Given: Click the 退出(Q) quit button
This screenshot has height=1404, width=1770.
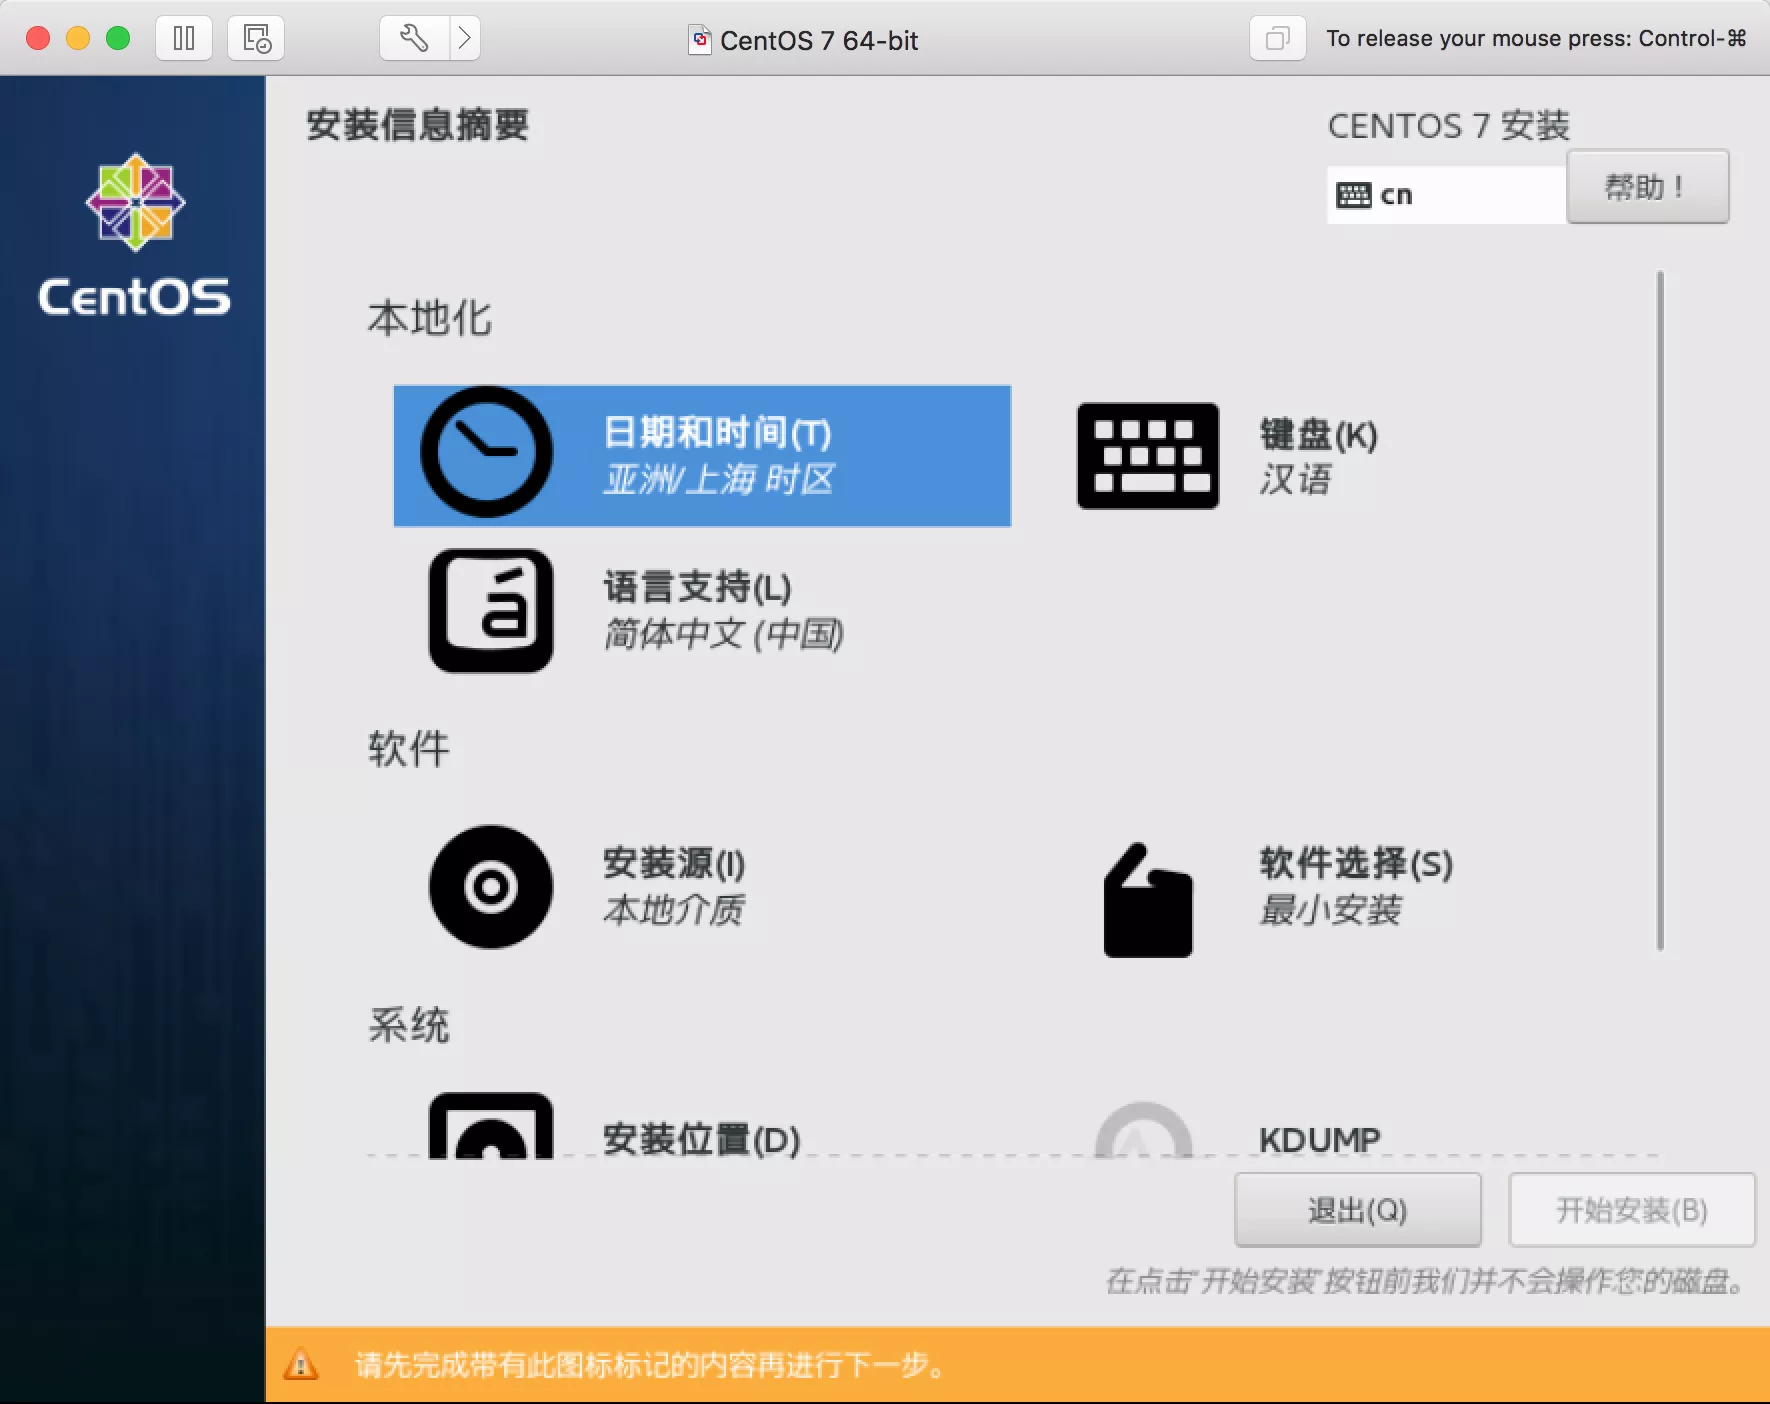Looking at the screenshot, I should coord(1358,1210).
